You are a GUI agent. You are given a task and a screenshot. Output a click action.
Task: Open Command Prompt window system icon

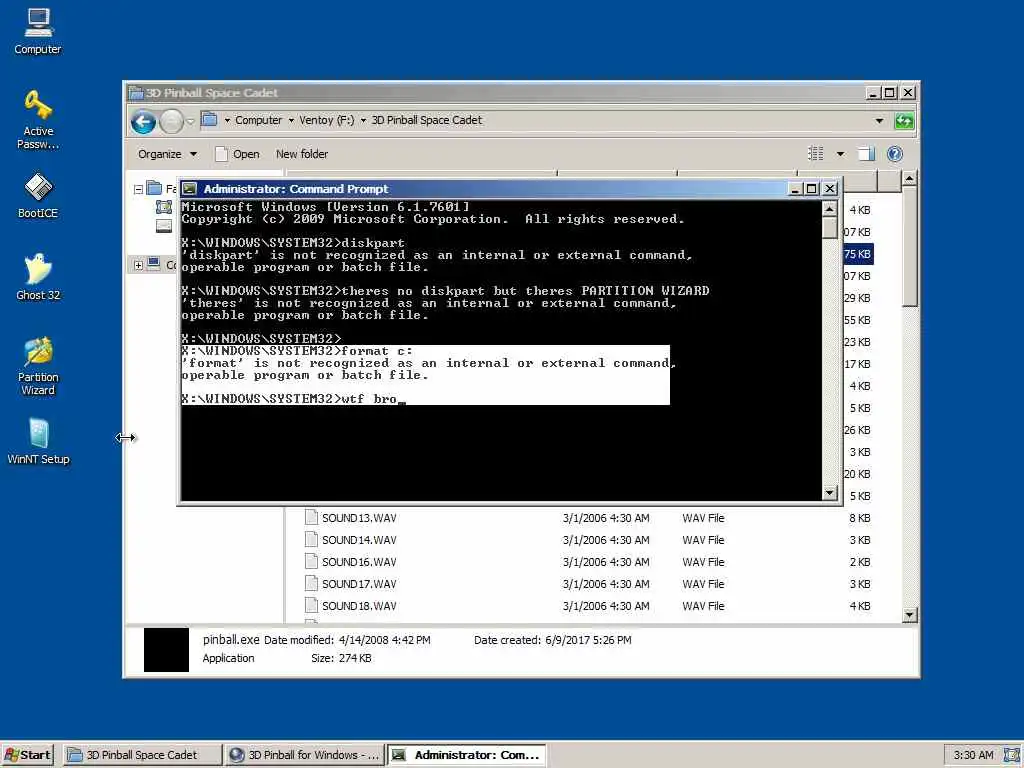tap(189, 189)
